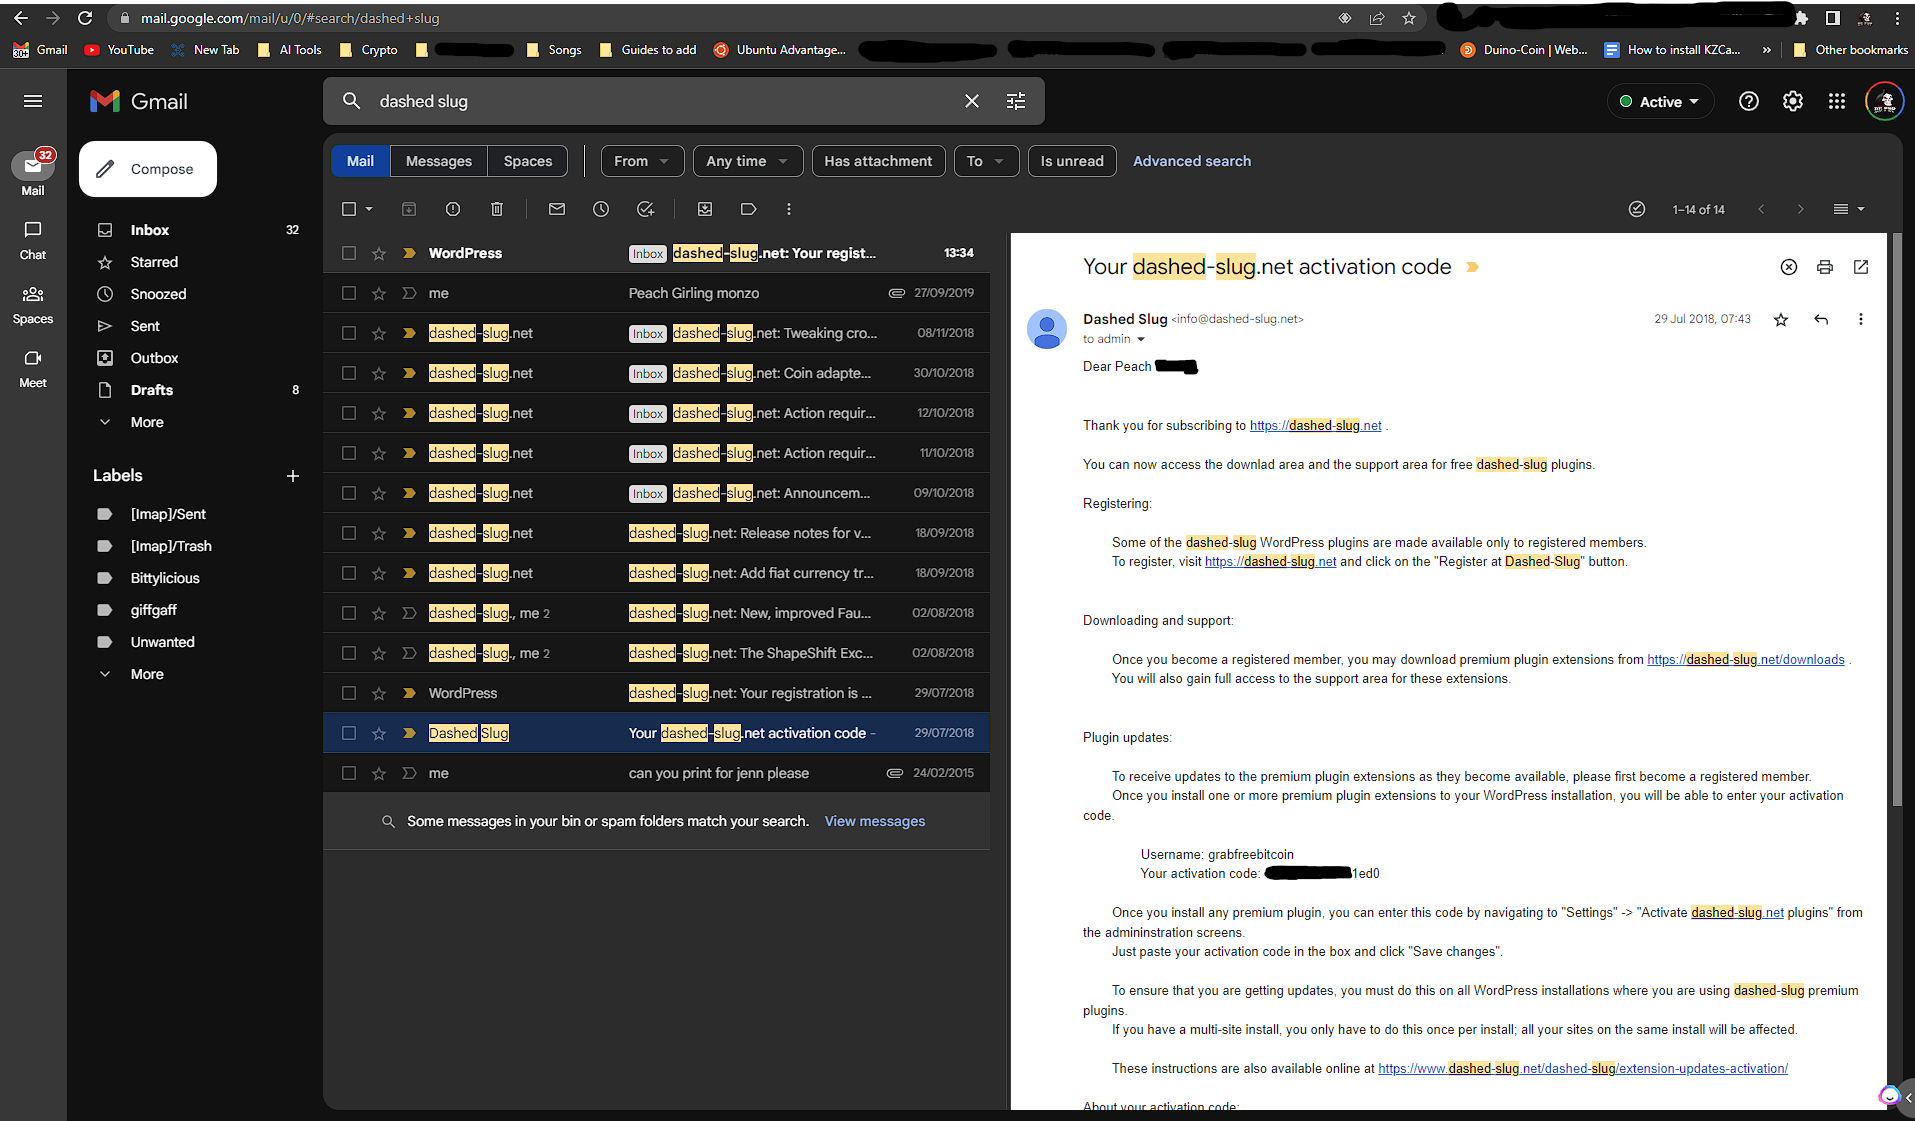Switch to the Messages tab
Image resolution: width=1915 pixels, height=1121 pixels.
click(x=439, y=161)
